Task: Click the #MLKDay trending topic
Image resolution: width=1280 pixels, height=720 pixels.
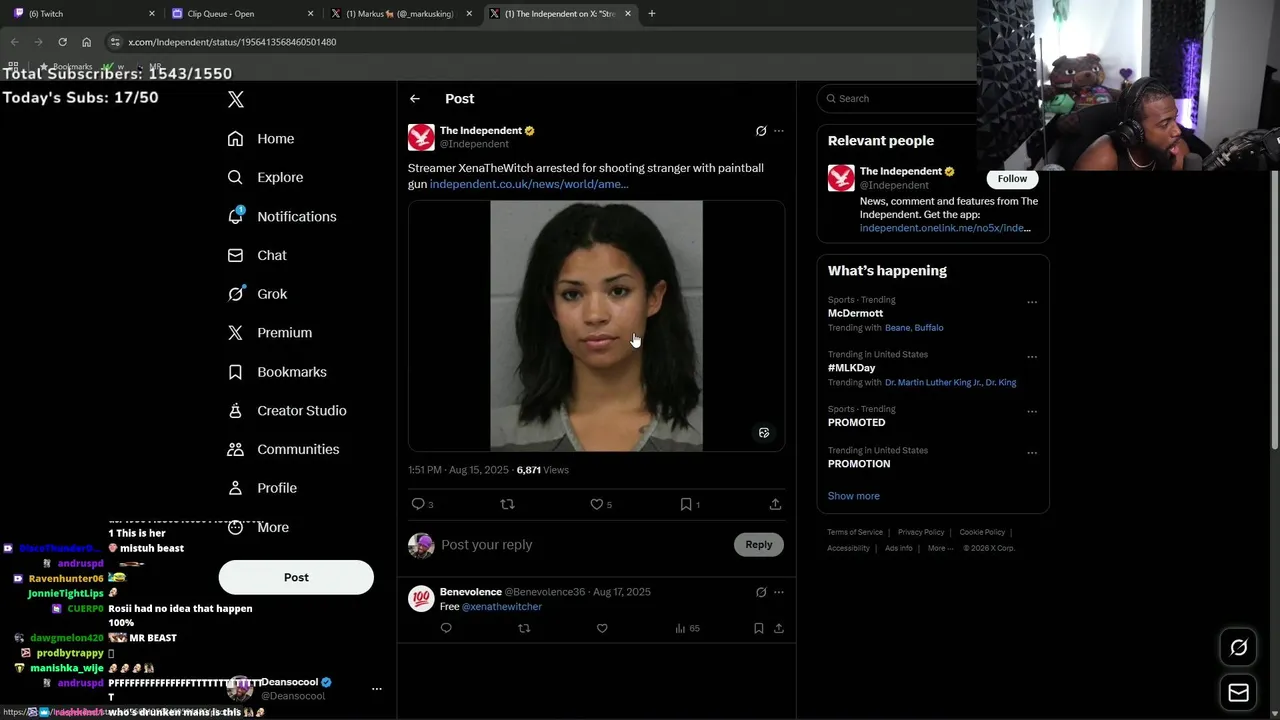Action: click(x=851, y=368)
